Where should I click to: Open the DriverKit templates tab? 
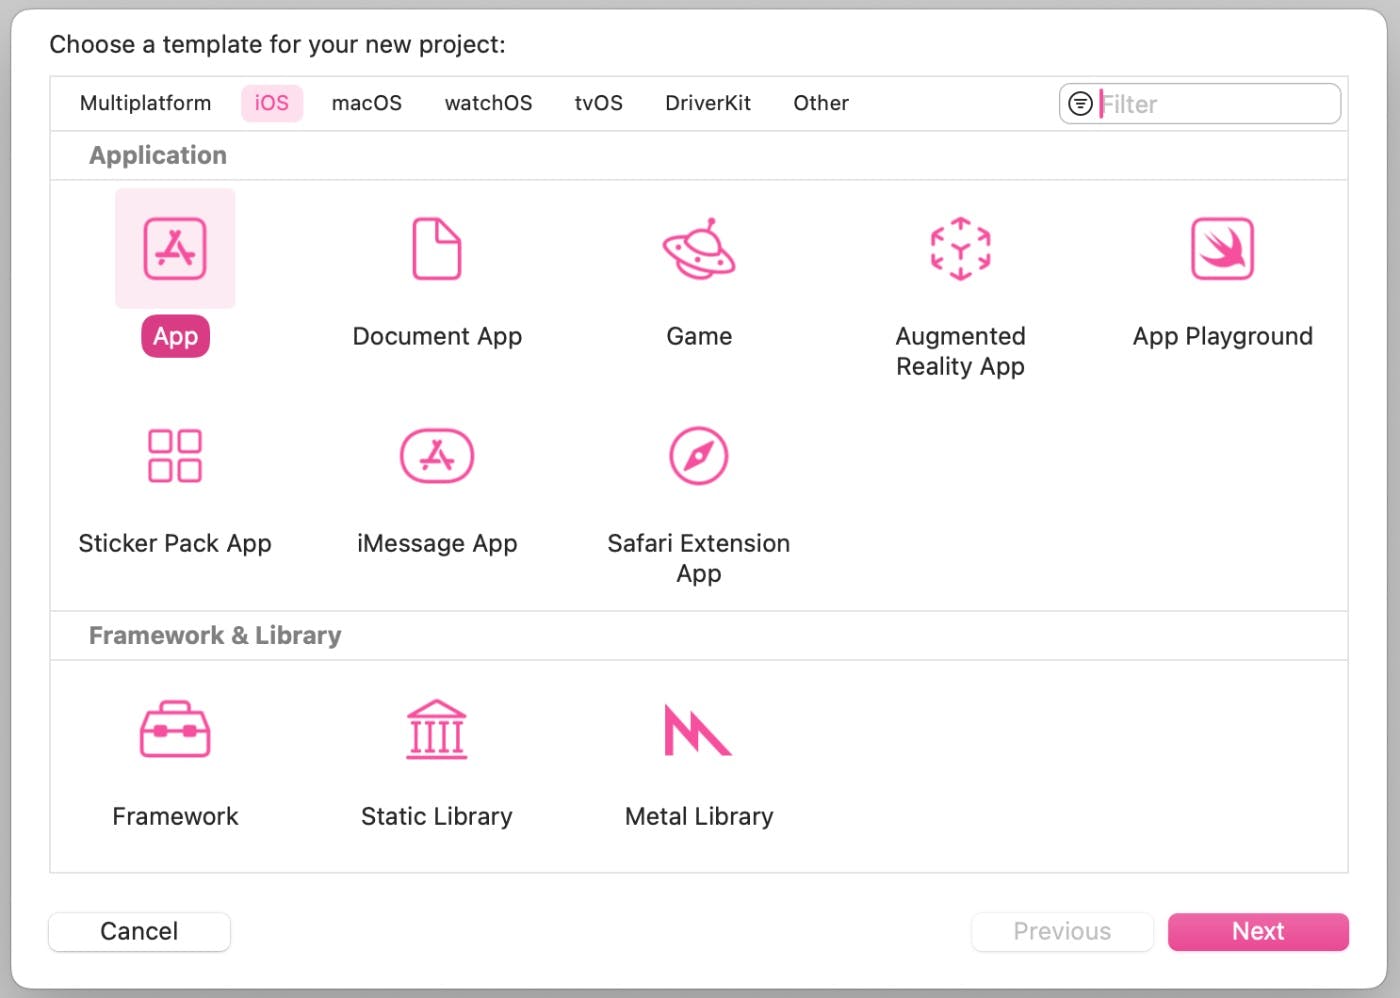(708, 103)
